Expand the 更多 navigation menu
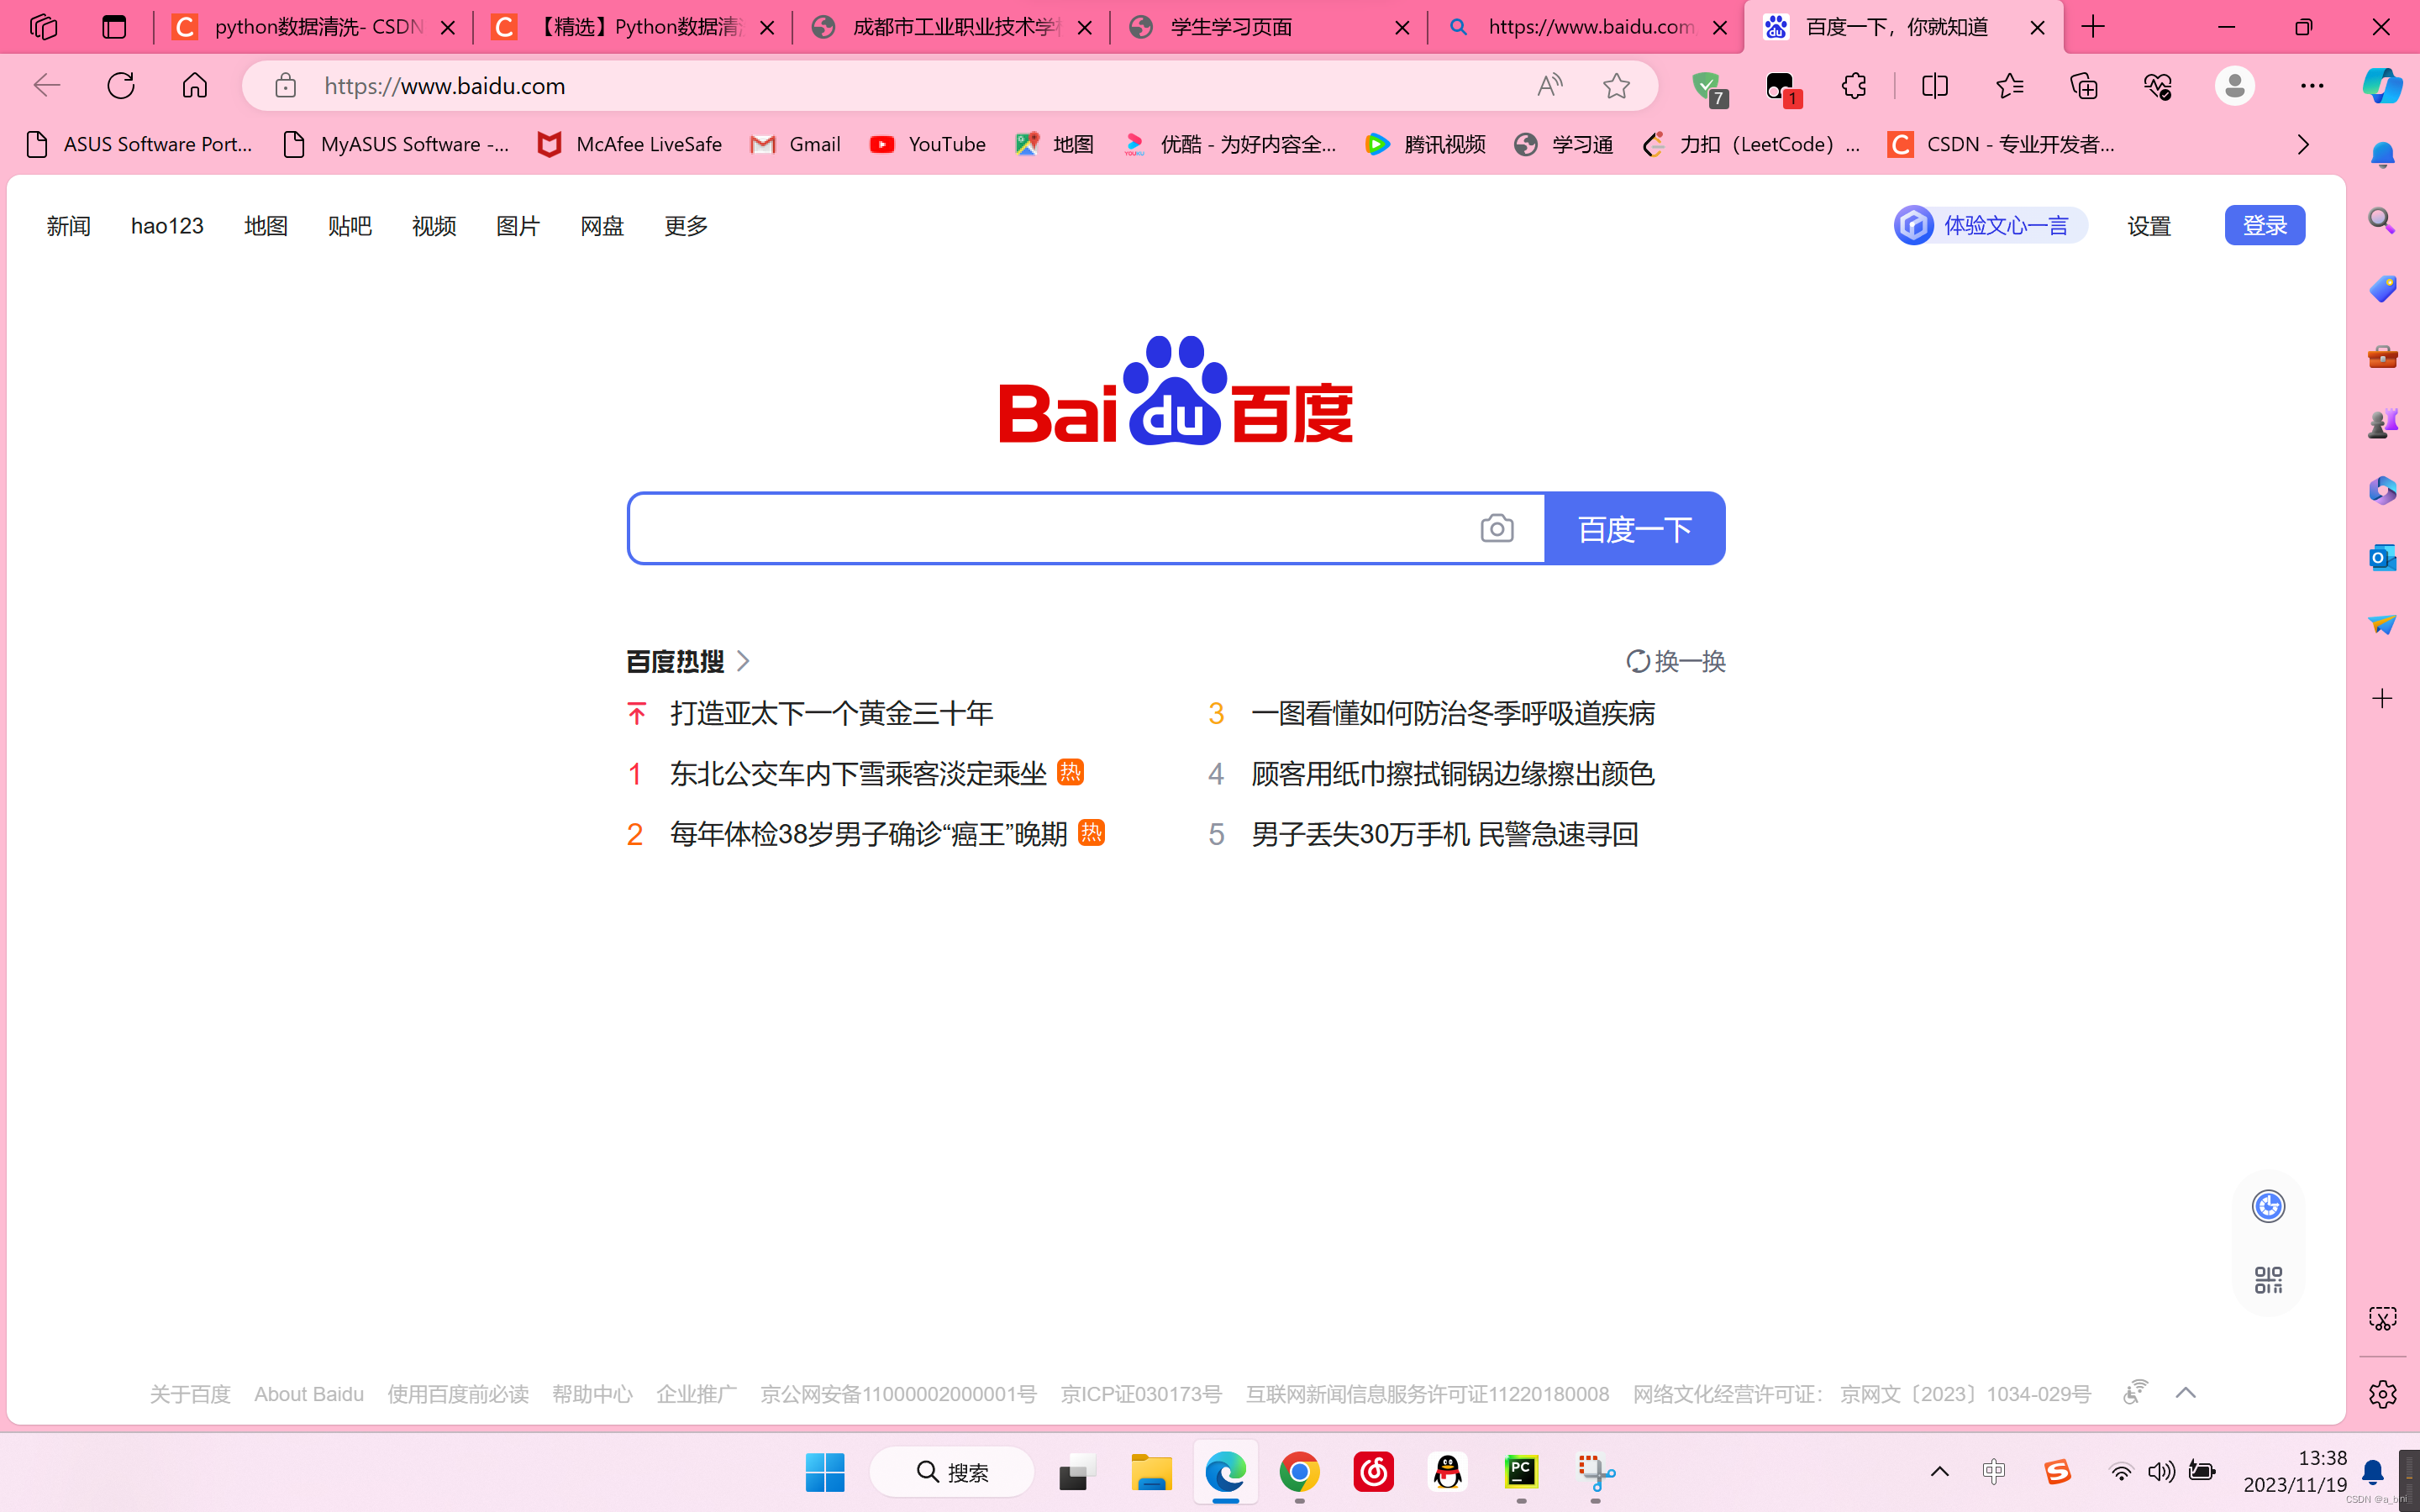Screen dimensions: 2420x1512 coord(686,226)
